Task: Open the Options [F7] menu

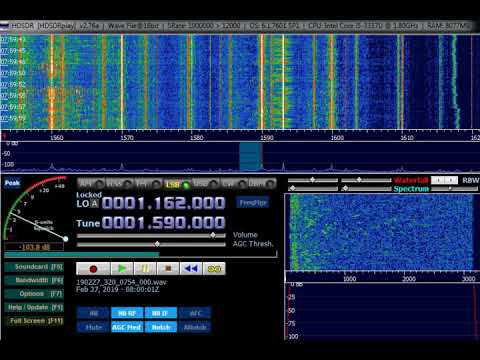Action: [34, 294]
